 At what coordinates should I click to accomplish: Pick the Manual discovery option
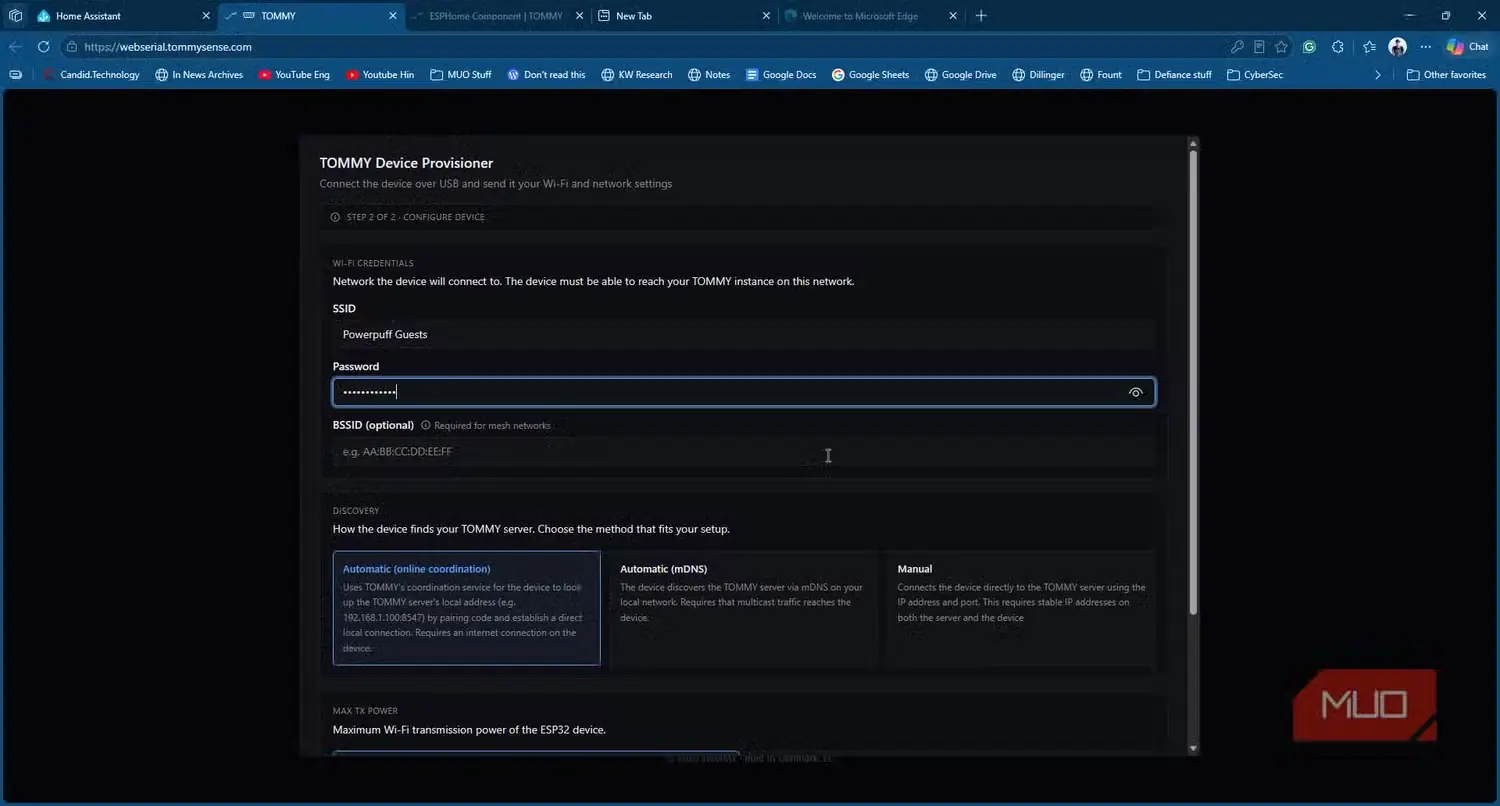[1021, 608]
